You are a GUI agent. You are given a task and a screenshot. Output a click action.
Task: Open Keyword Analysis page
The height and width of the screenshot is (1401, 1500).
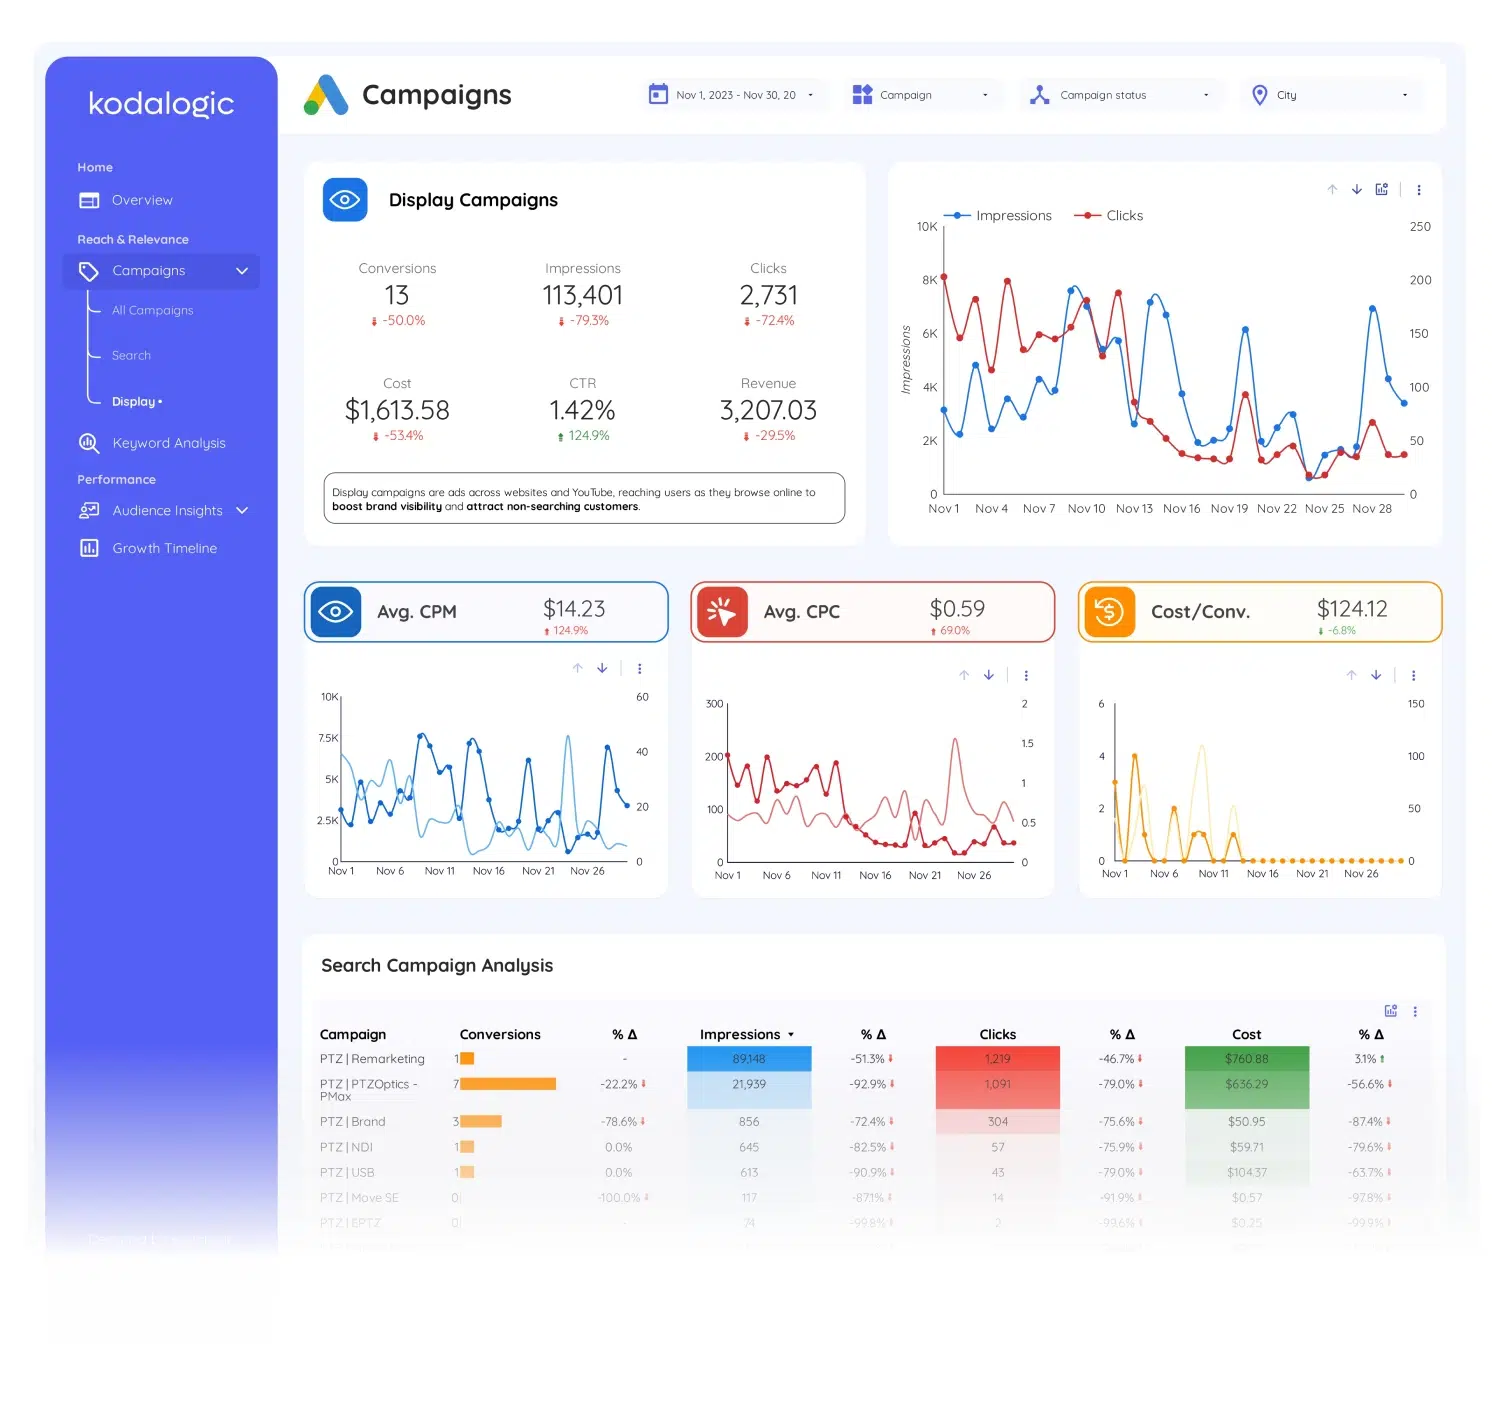(x=169, y=443)
